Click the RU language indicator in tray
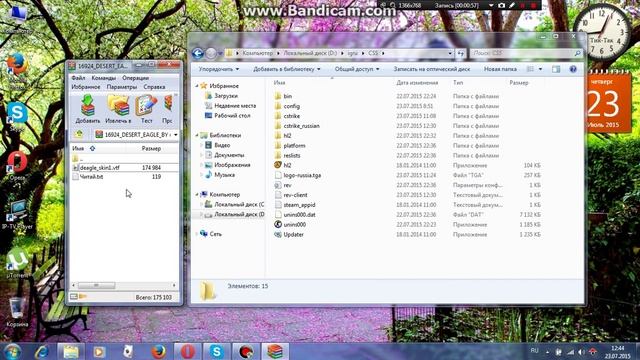 point(534,351)
